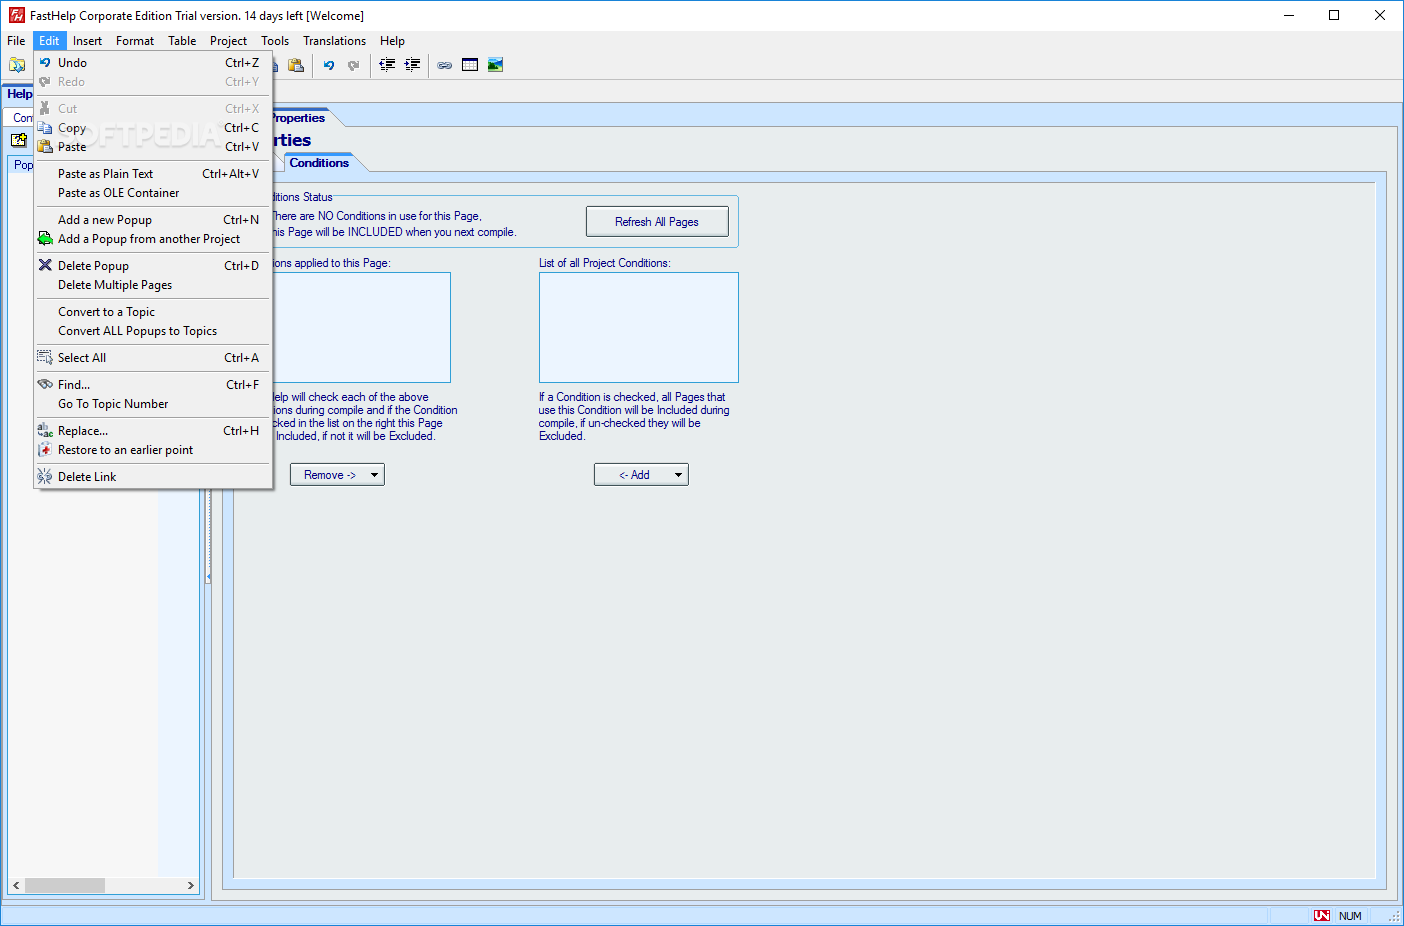The image size is (1404, 926).
Task: Click the FastHelp application icon in title bar
Action: tap(17, 15)
